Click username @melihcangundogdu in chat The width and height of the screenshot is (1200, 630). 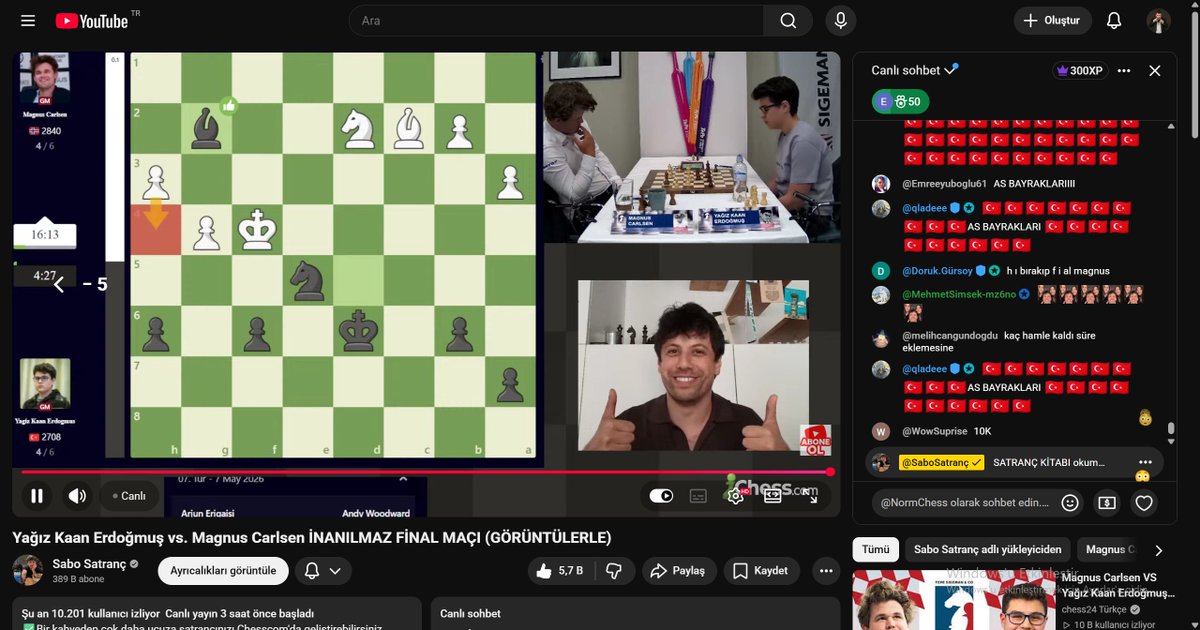point(950,336)
